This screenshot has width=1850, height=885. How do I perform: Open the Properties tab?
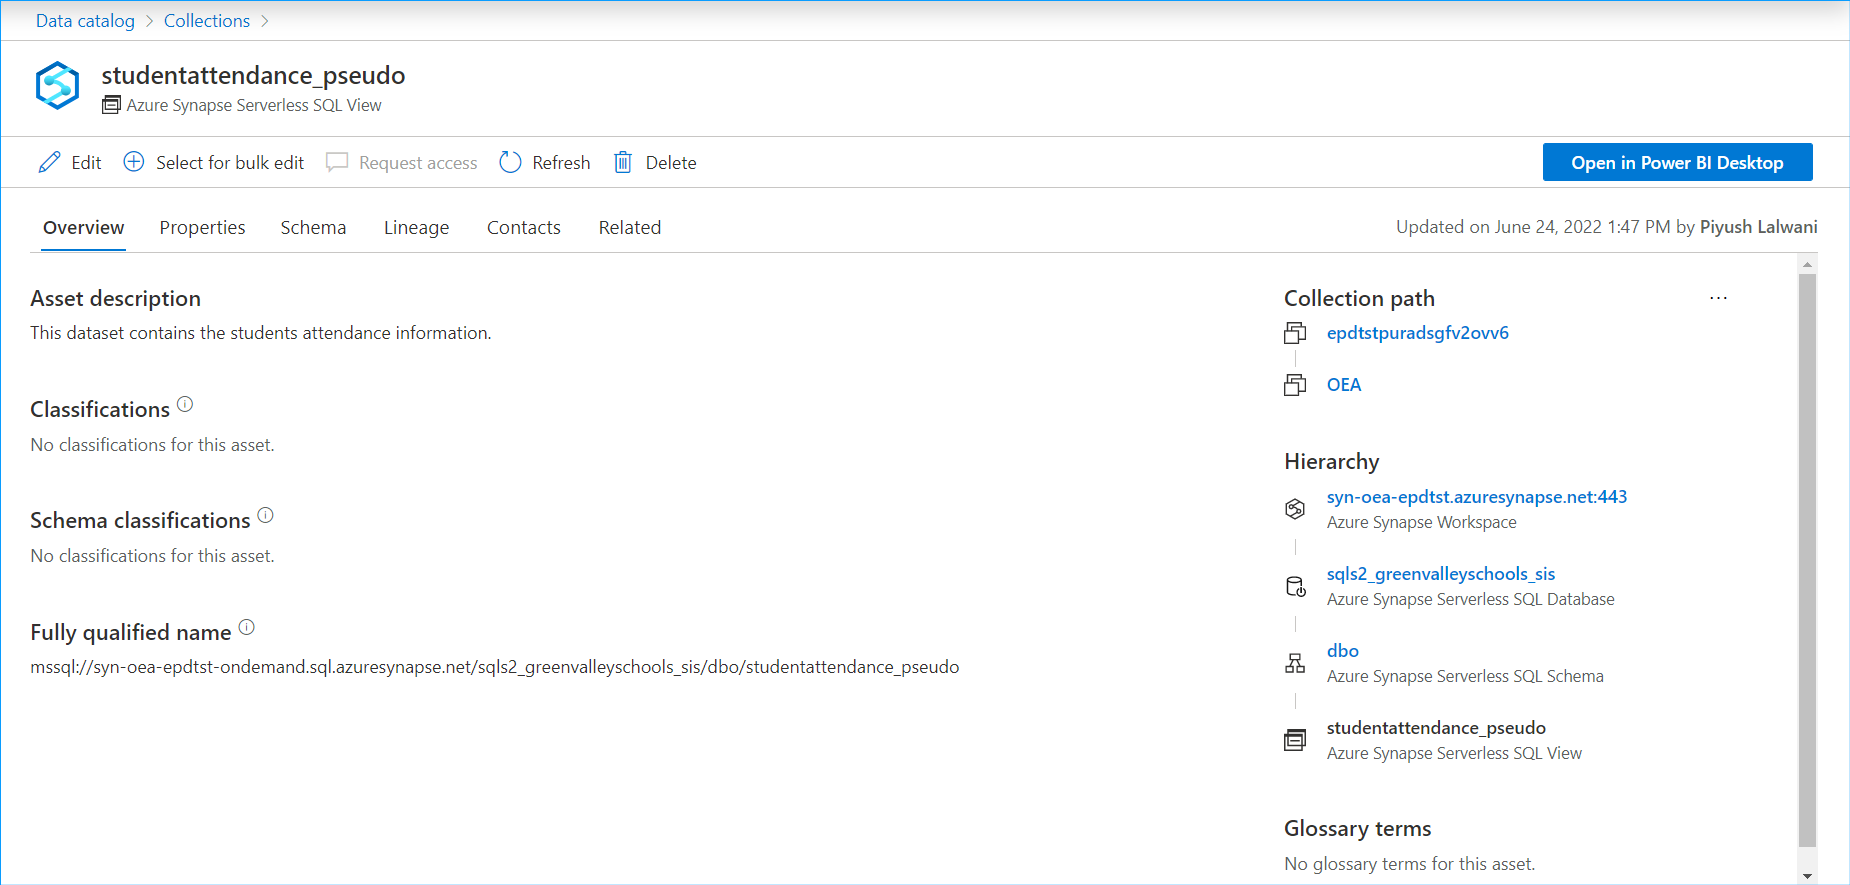tap(202, 228)
